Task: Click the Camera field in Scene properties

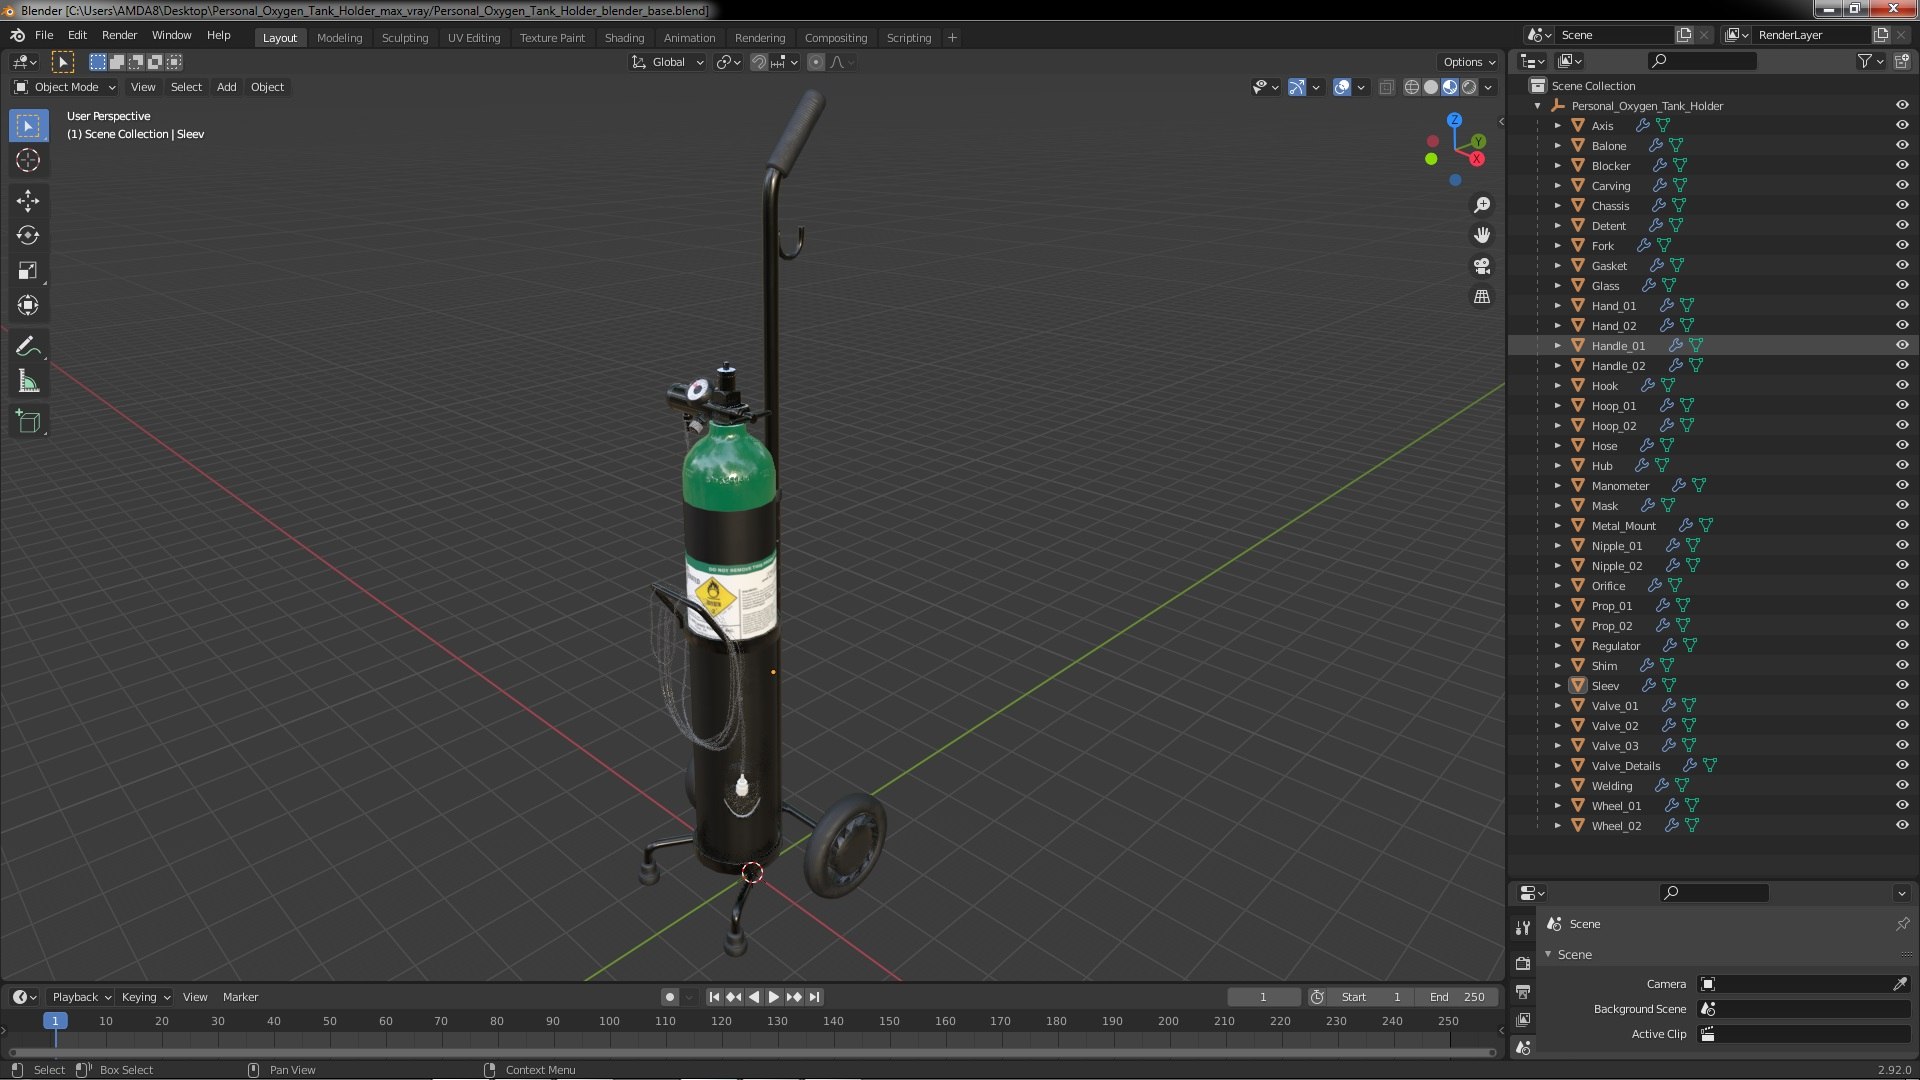Action: tap(1795, 984)
